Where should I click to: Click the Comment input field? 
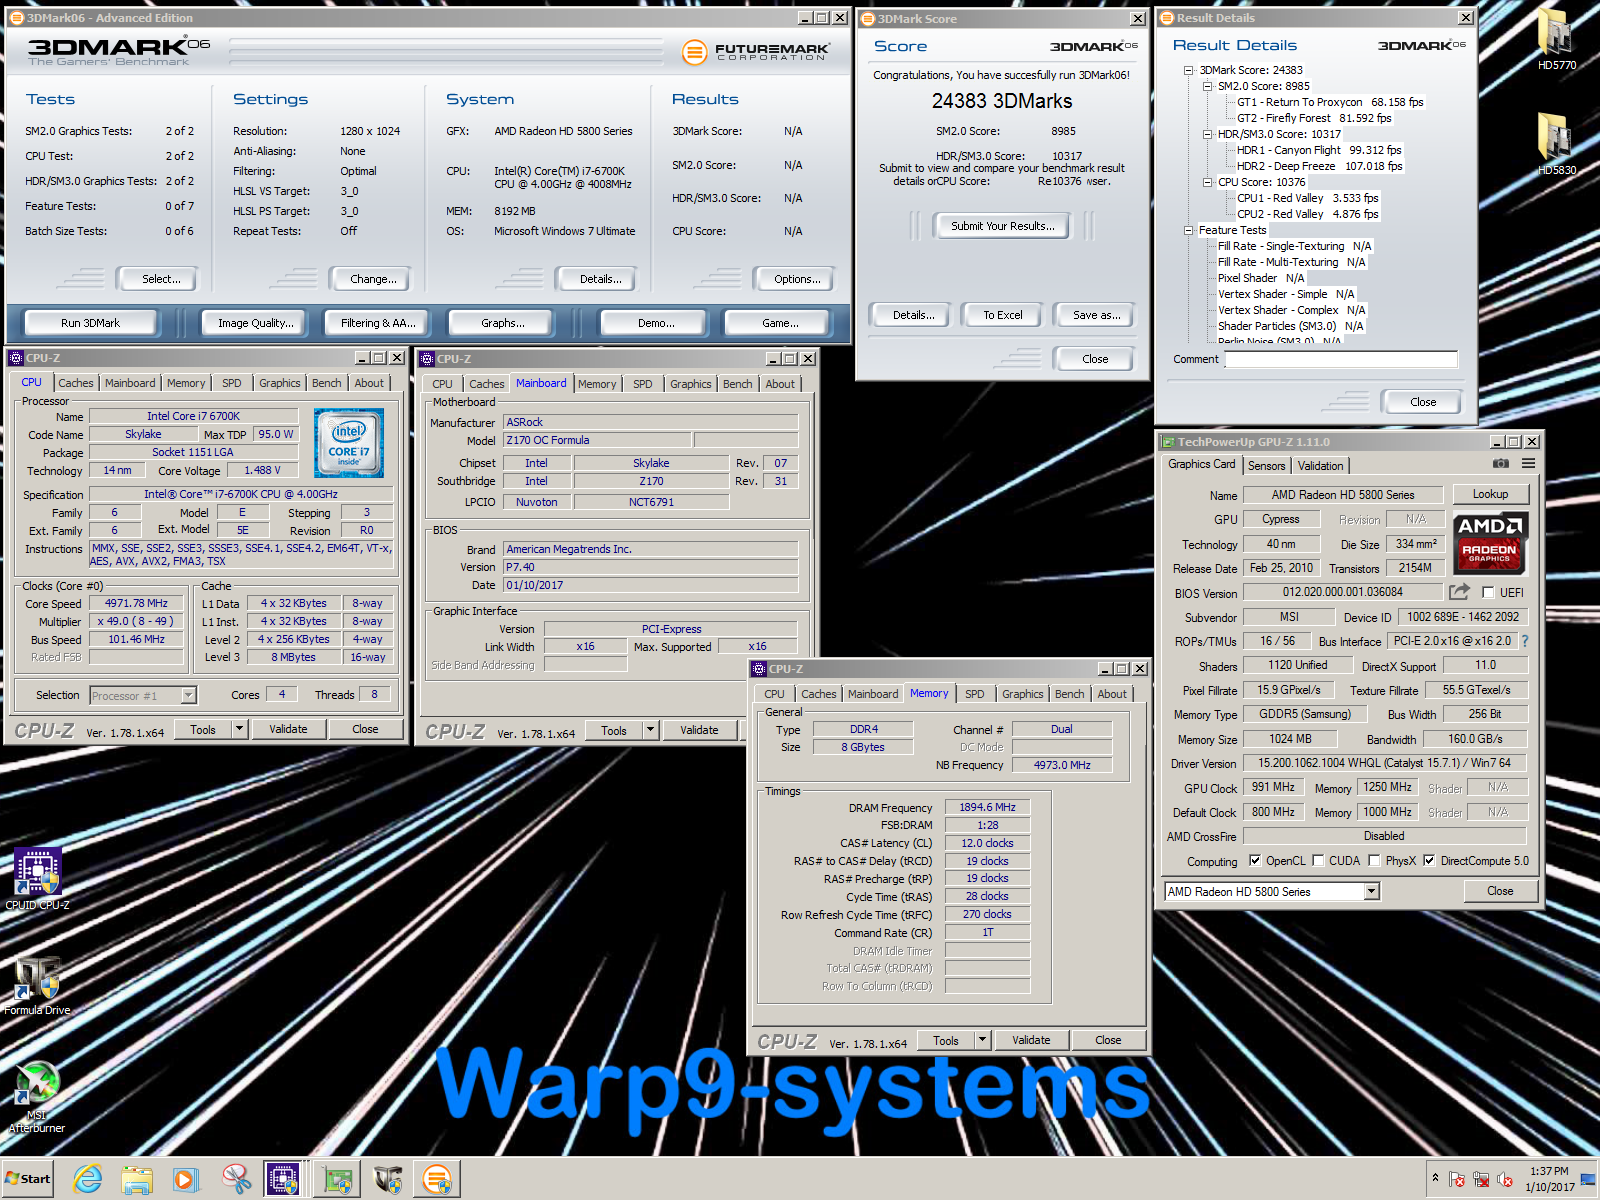(x=1342, y=359)
